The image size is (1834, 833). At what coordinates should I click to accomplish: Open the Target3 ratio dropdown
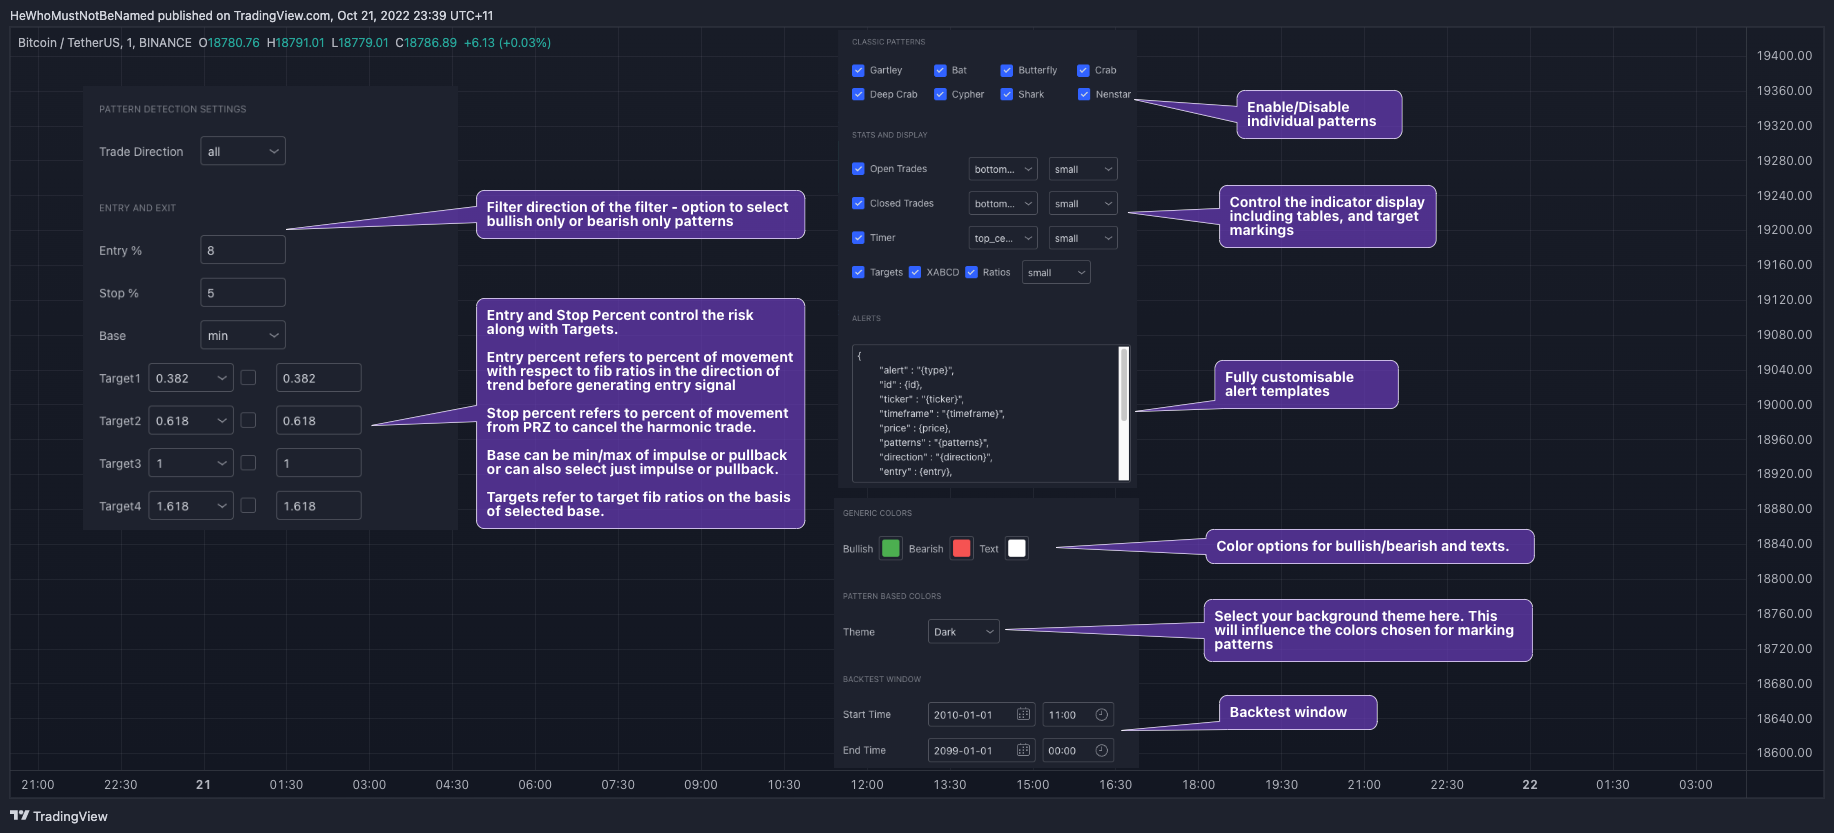191,463
